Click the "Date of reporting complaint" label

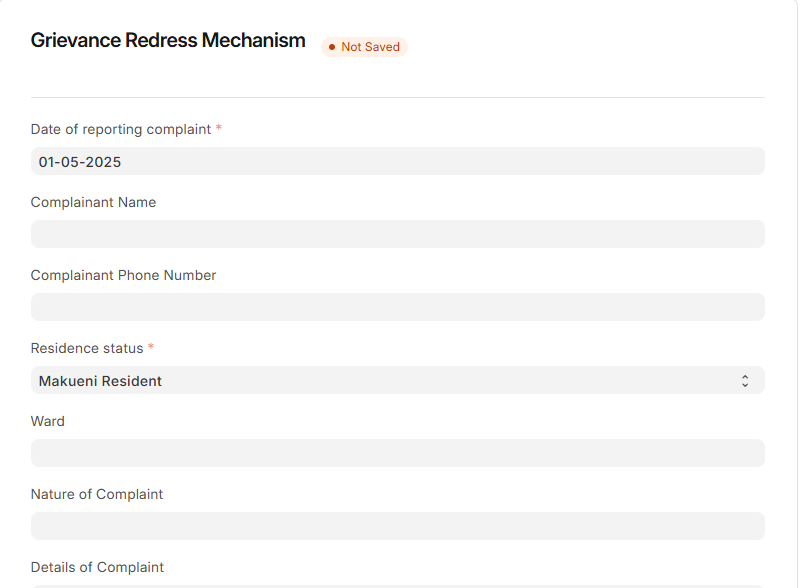coord(121,129)
